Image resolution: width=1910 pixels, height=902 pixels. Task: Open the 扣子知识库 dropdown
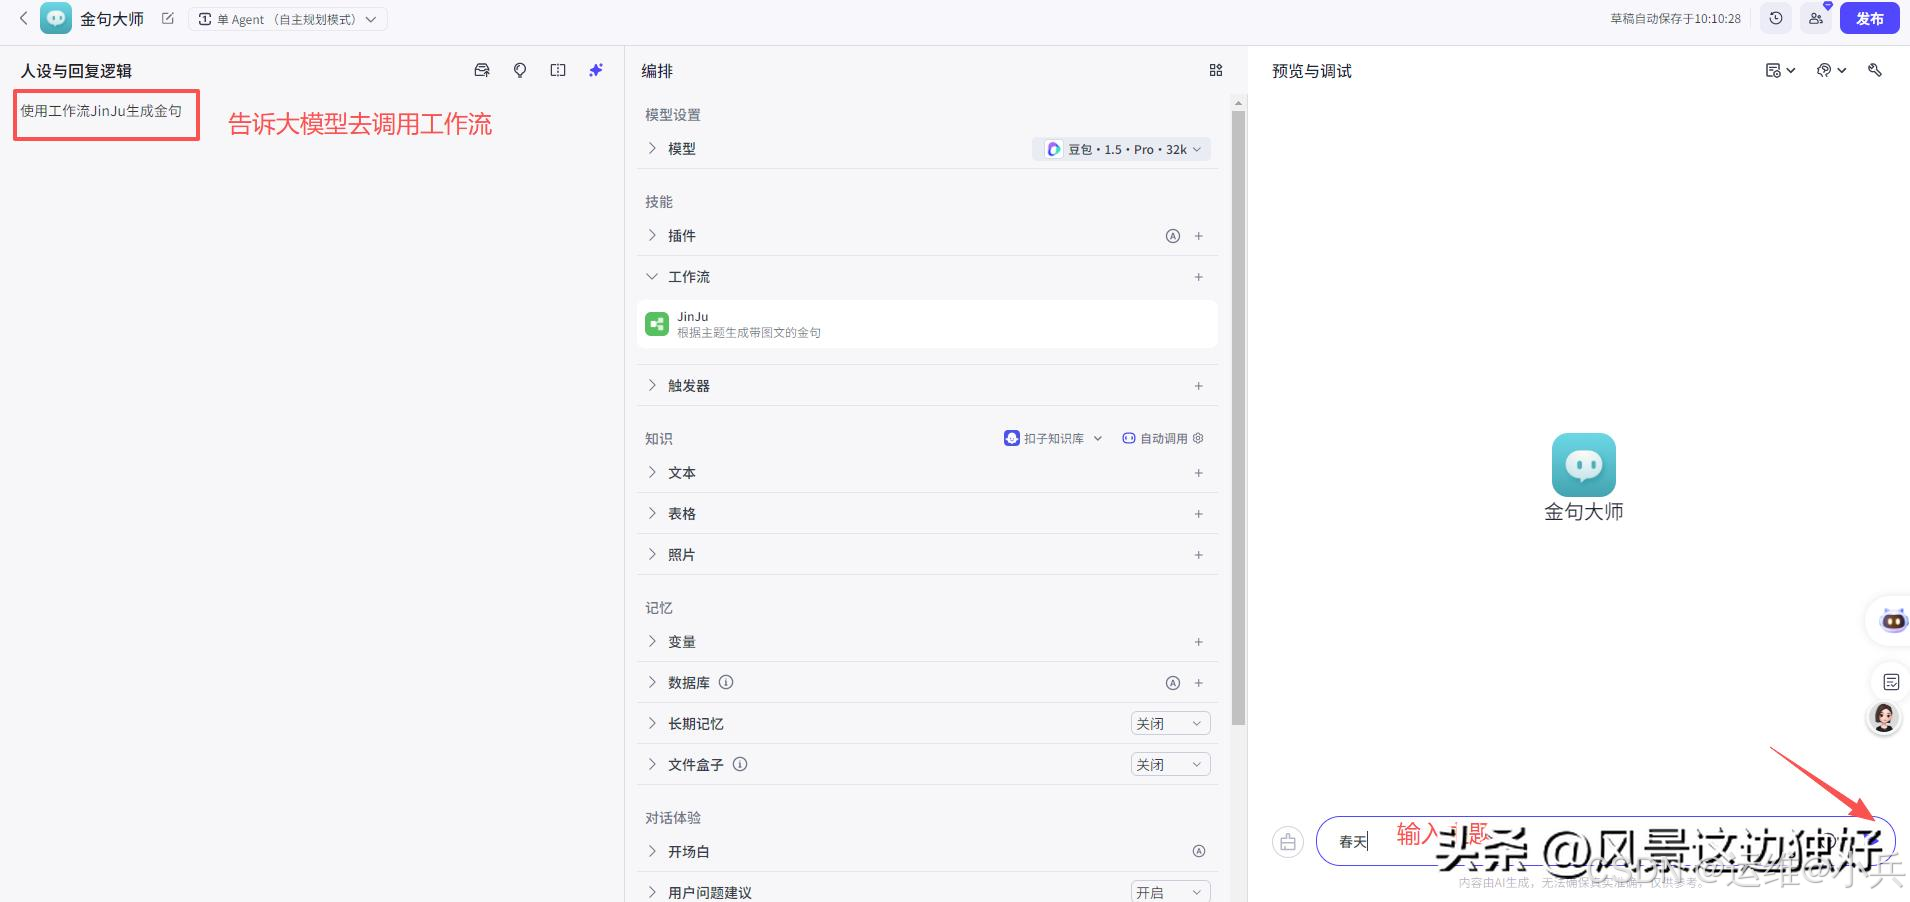click(x=1050, y=437)
